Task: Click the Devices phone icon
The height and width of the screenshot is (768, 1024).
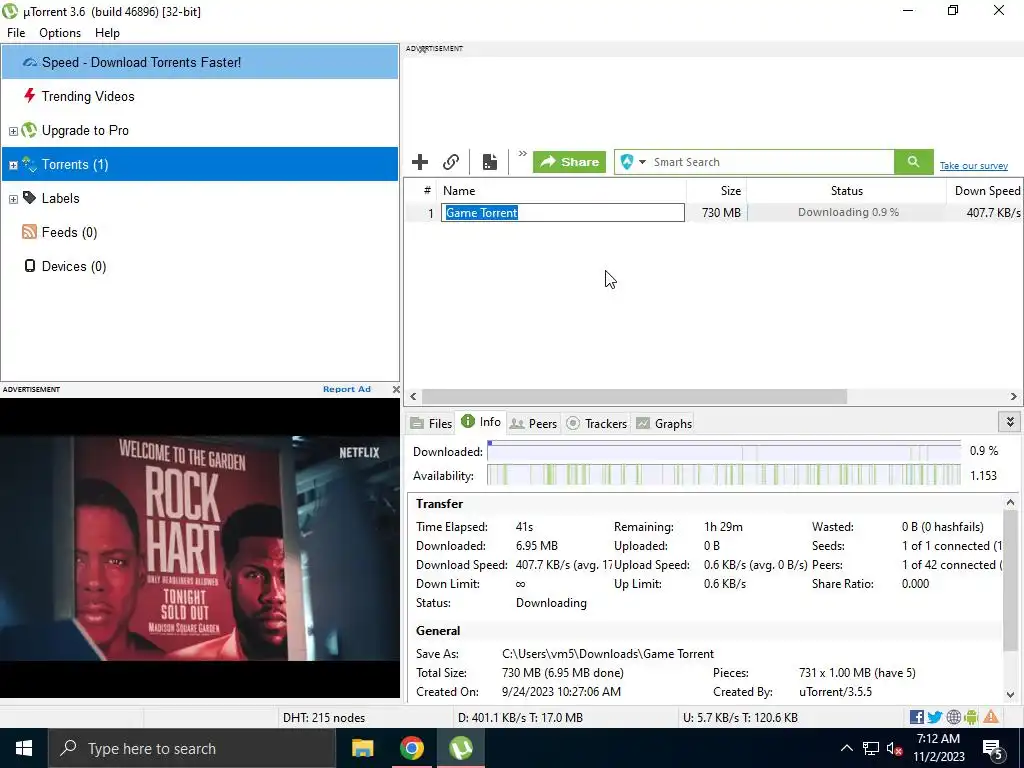Action: pos(29,266)
